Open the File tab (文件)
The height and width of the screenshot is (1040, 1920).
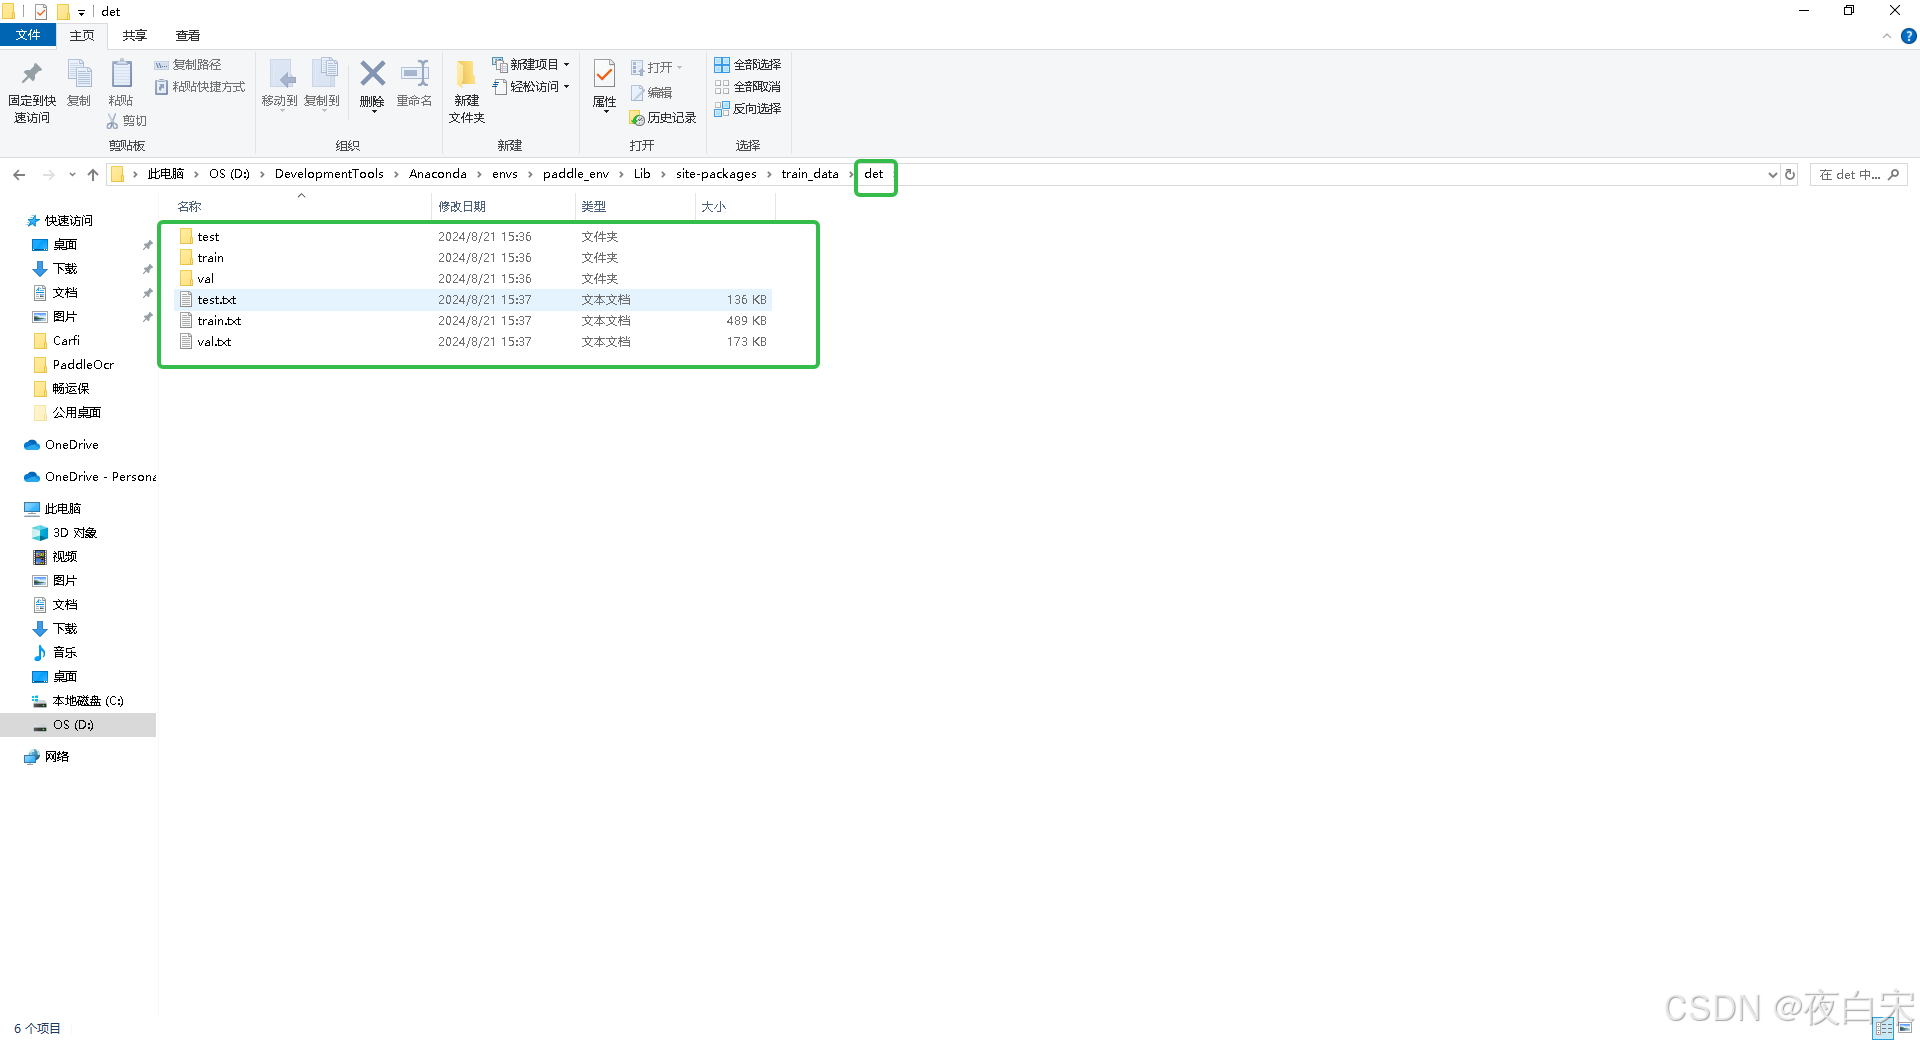28,35
